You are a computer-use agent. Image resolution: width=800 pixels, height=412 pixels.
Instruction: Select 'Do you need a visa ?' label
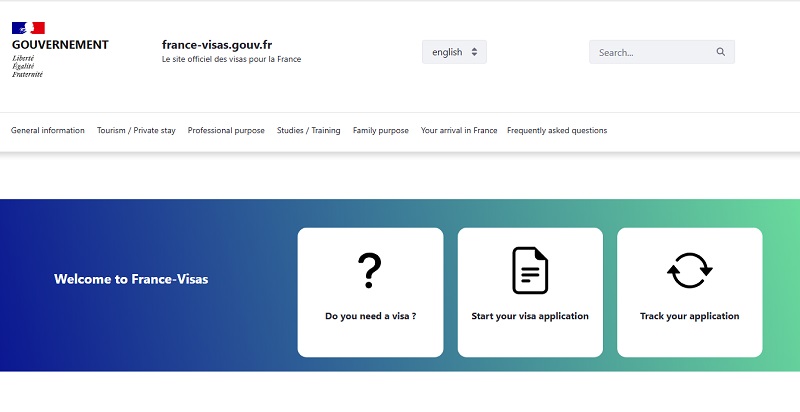pos(370,316)
